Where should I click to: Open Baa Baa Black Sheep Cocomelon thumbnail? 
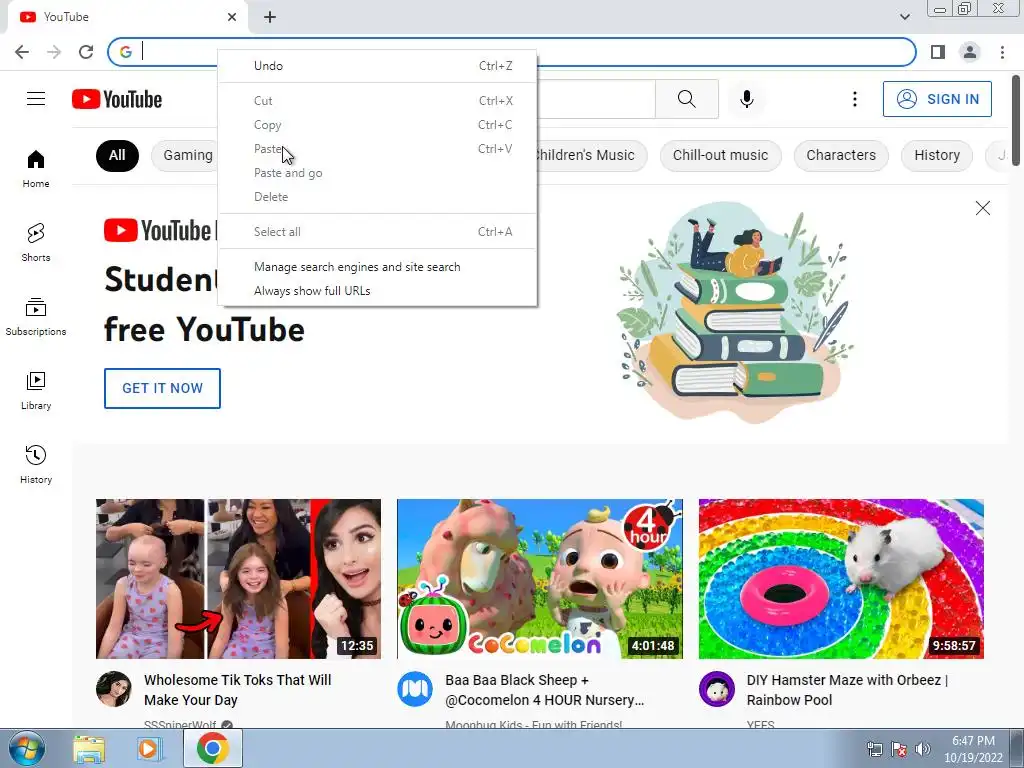coord(540,579)
